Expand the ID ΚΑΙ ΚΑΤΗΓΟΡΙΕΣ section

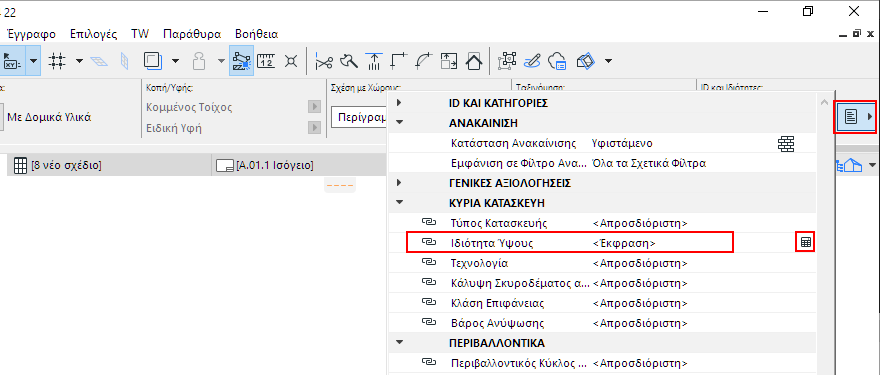tap(399, 103)
